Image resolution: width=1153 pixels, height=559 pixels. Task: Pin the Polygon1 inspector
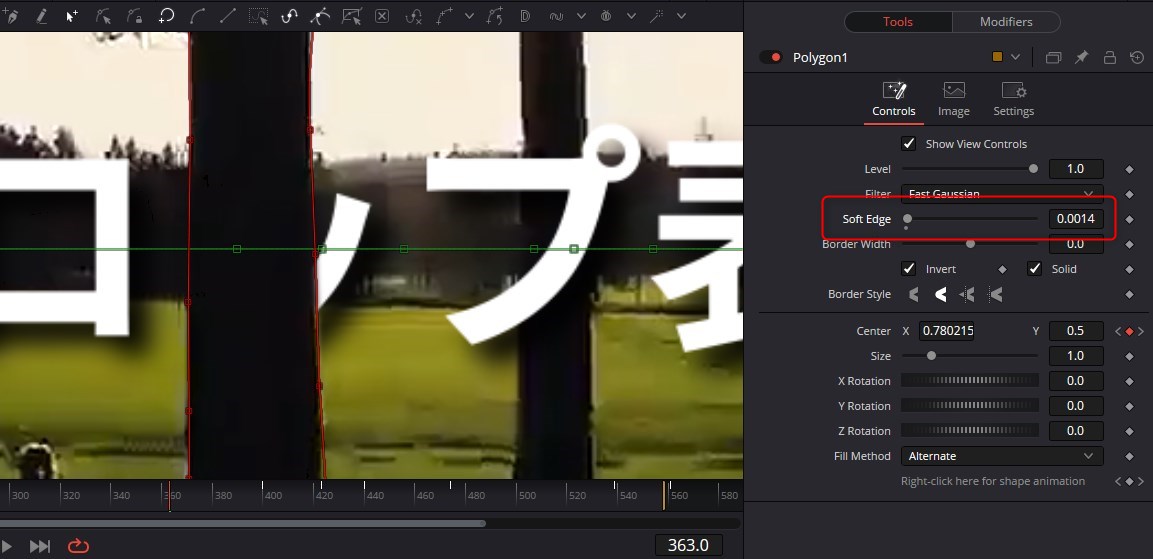pos(1081,57)
